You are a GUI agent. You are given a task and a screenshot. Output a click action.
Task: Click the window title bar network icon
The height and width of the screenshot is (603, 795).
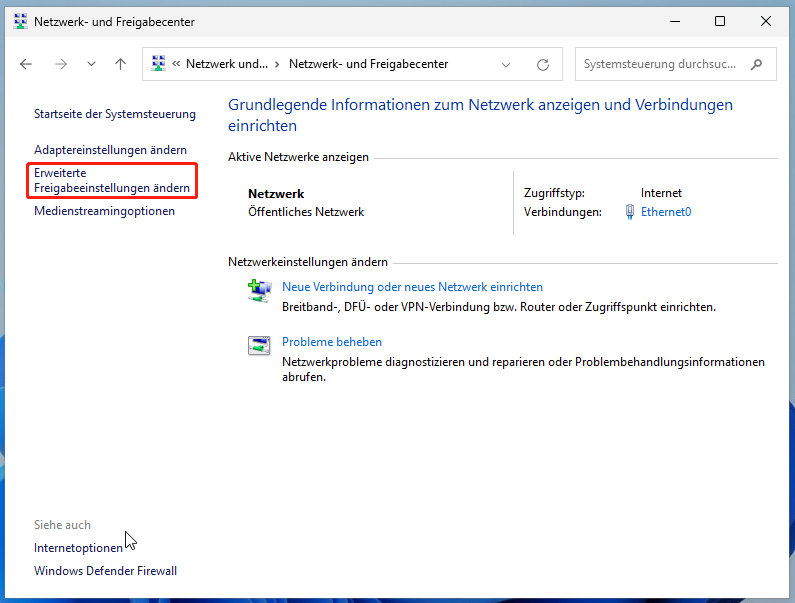(21, 21)
